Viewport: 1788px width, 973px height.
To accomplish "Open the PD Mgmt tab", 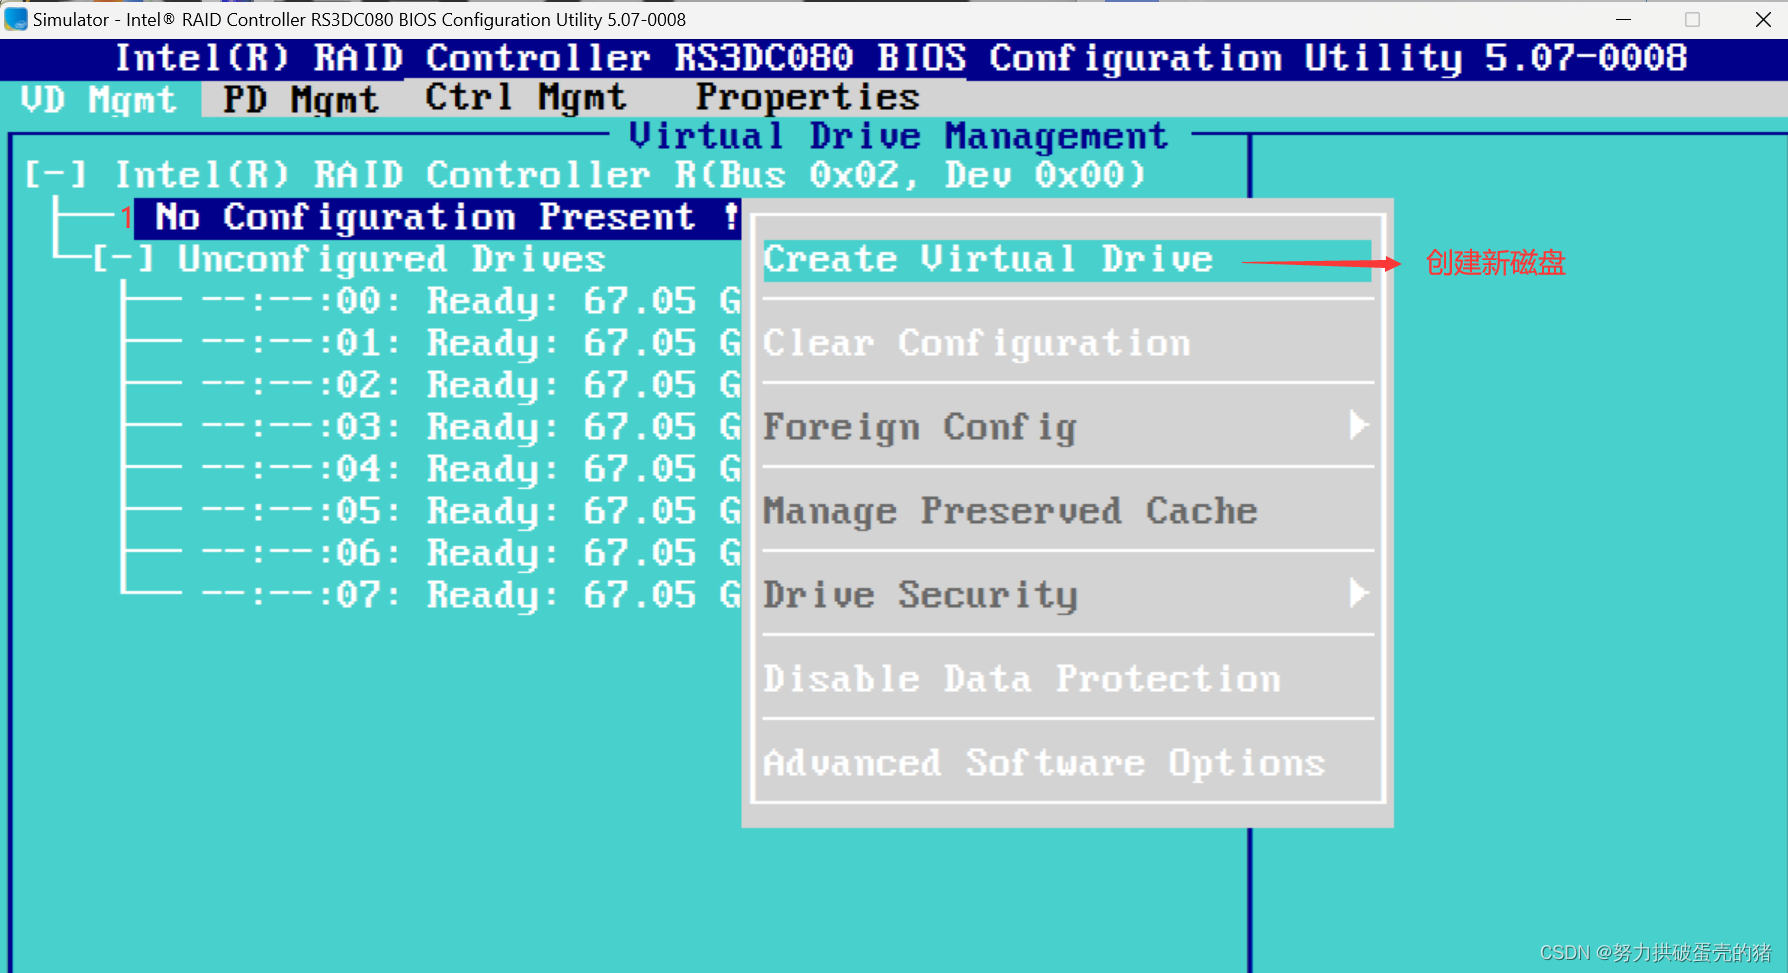I will coord(301,99).
